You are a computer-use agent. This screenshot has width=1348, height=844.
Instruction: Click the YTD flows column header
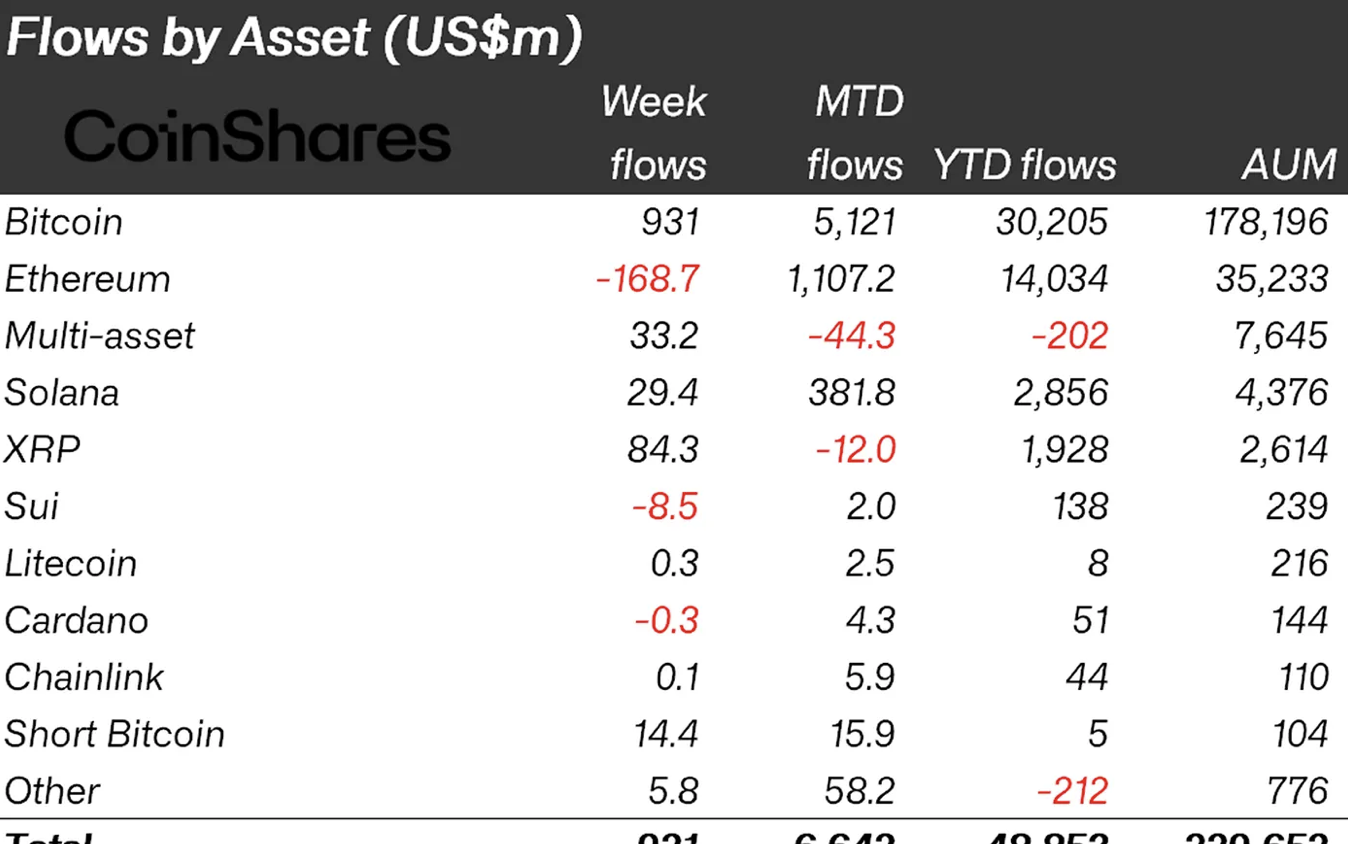click(x=1024, y=165)
